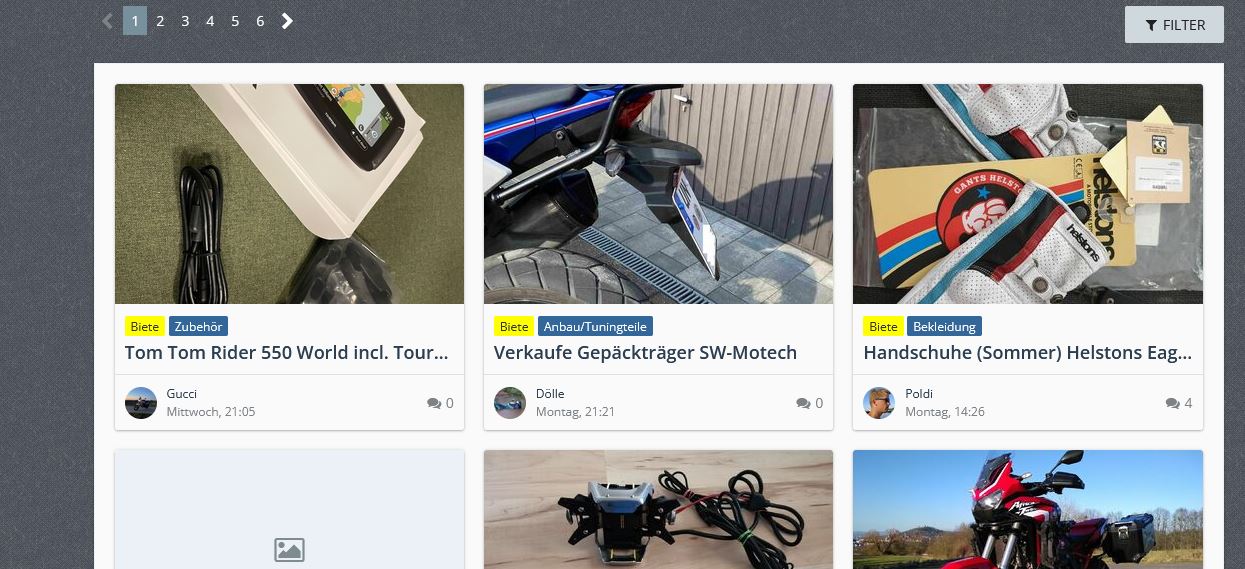The width and height of the screenshot is (1245, 569).
Task: Jump to page 6 in pagination
Action: pyautogui.click(x=260, y=21)
